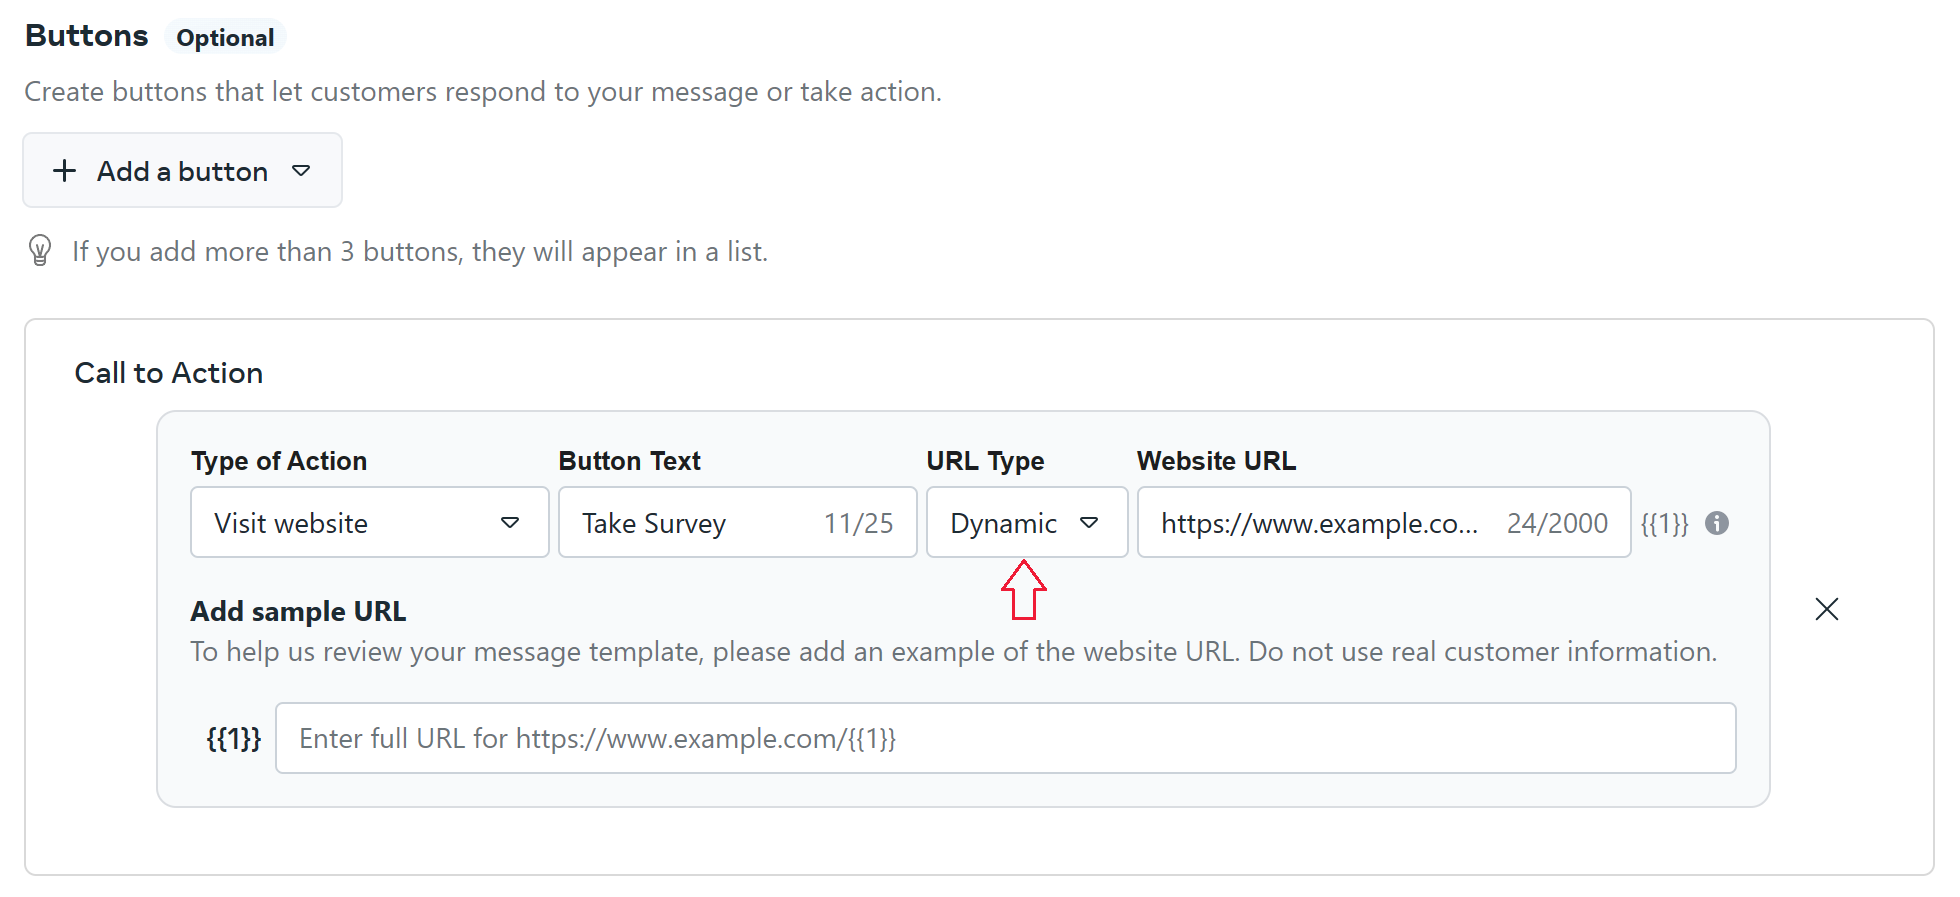Focus the Website URL input field

tap(1320, 523)
